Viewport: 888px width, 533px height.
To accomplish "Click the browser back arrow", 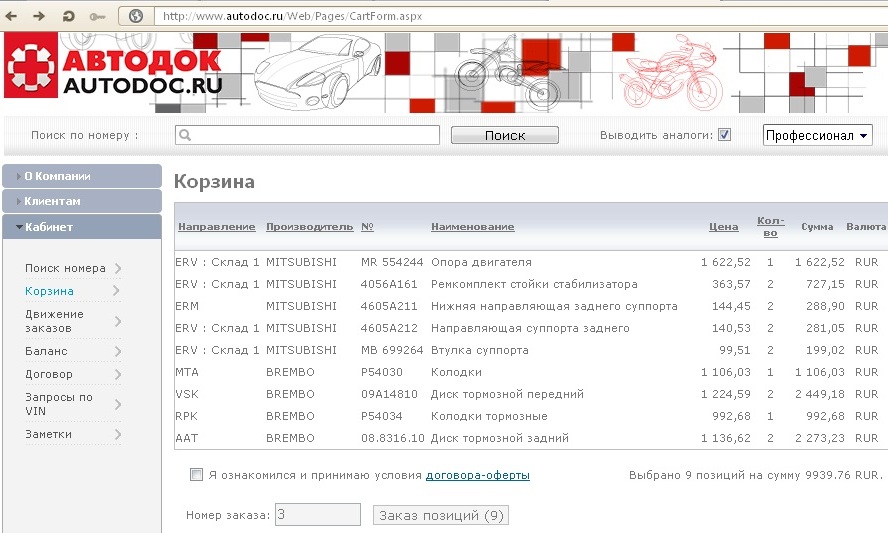I will point(13,16).
